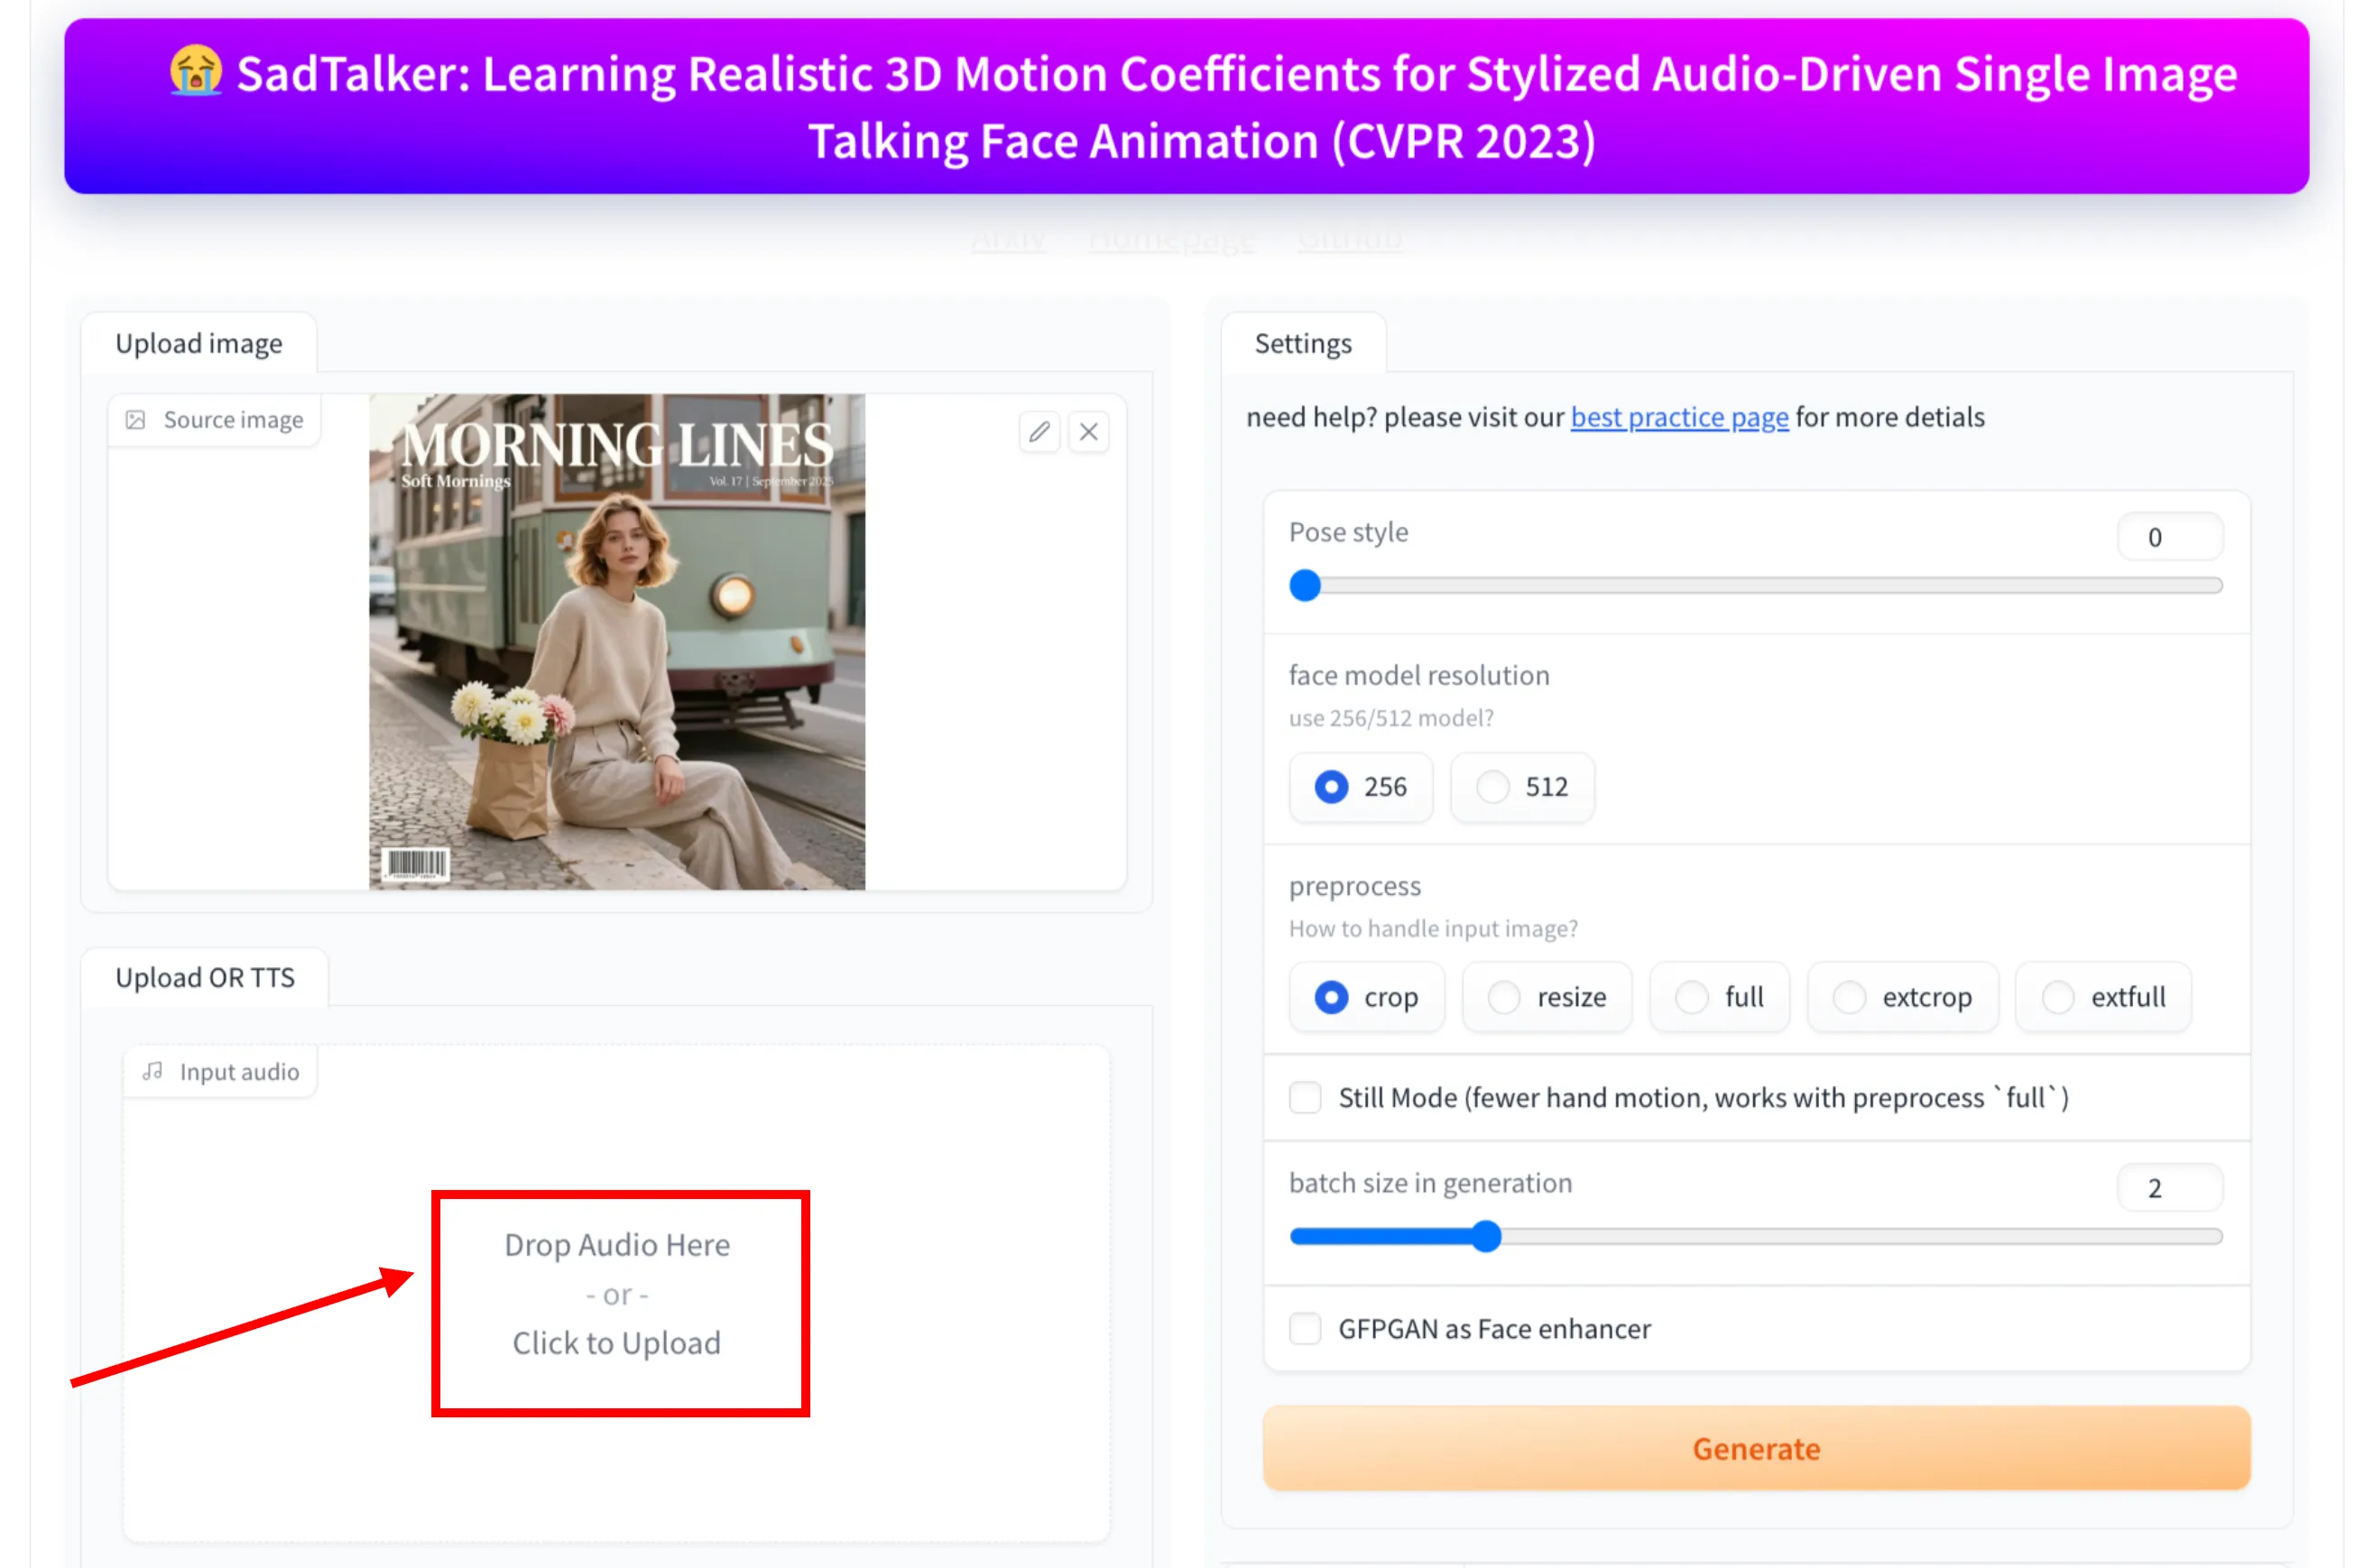Enable the Still Mode checkbox
The image size is (2364, 1568).
1305,1097
